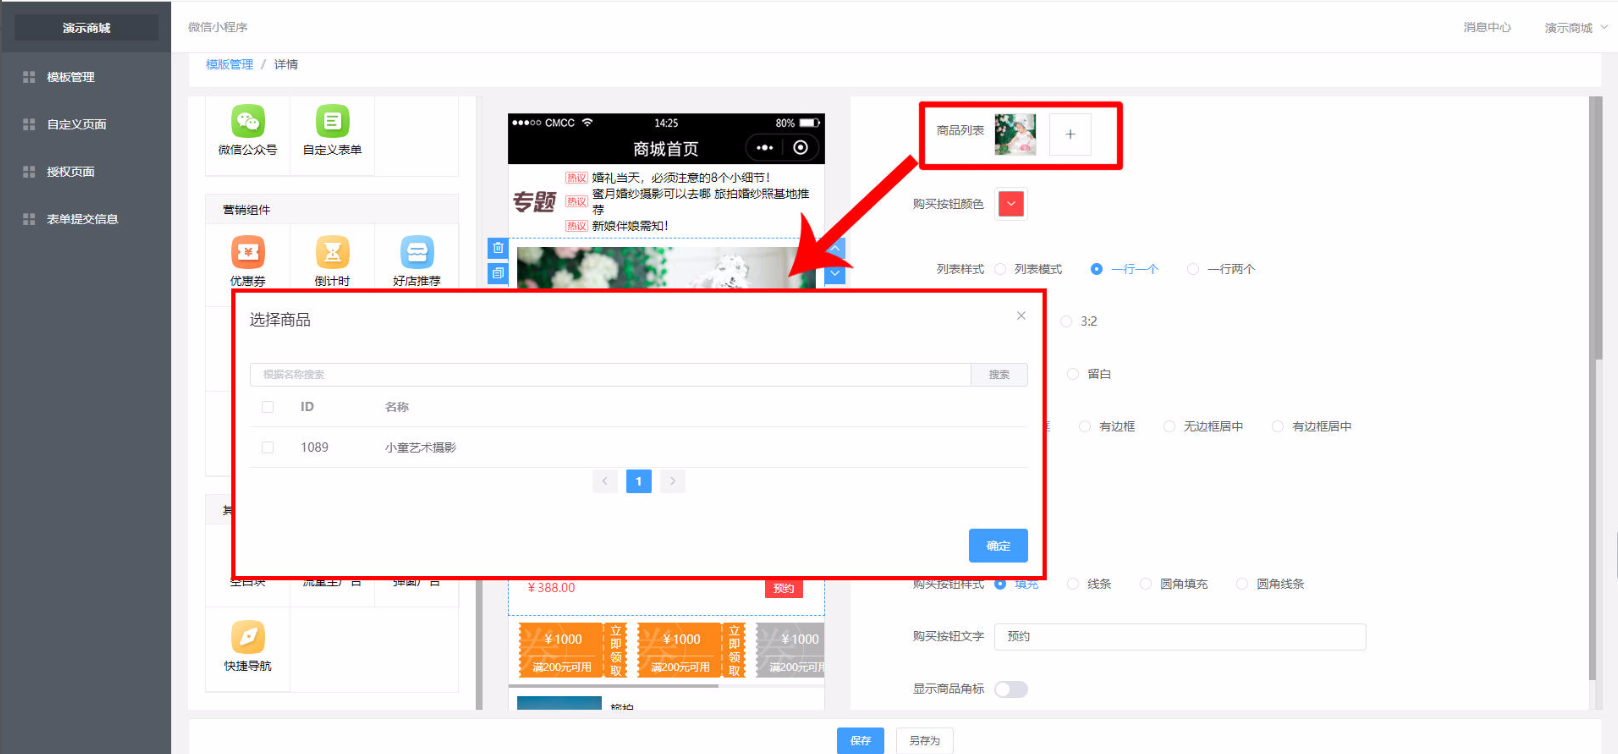Select the 无边框居中 radio option

(x=1169, y=427)
